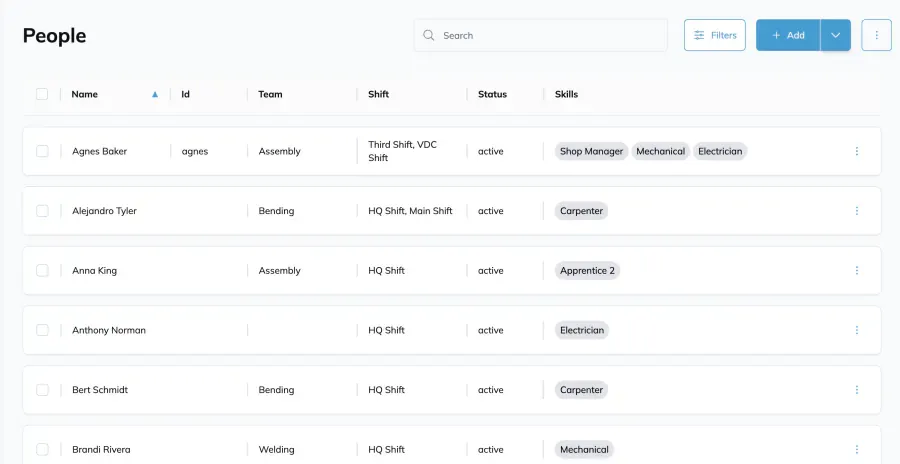The width and height of the screenshot is (900, 464).
Task: Select the Brandi Rivera row checkbox
Action: (42, 450)
